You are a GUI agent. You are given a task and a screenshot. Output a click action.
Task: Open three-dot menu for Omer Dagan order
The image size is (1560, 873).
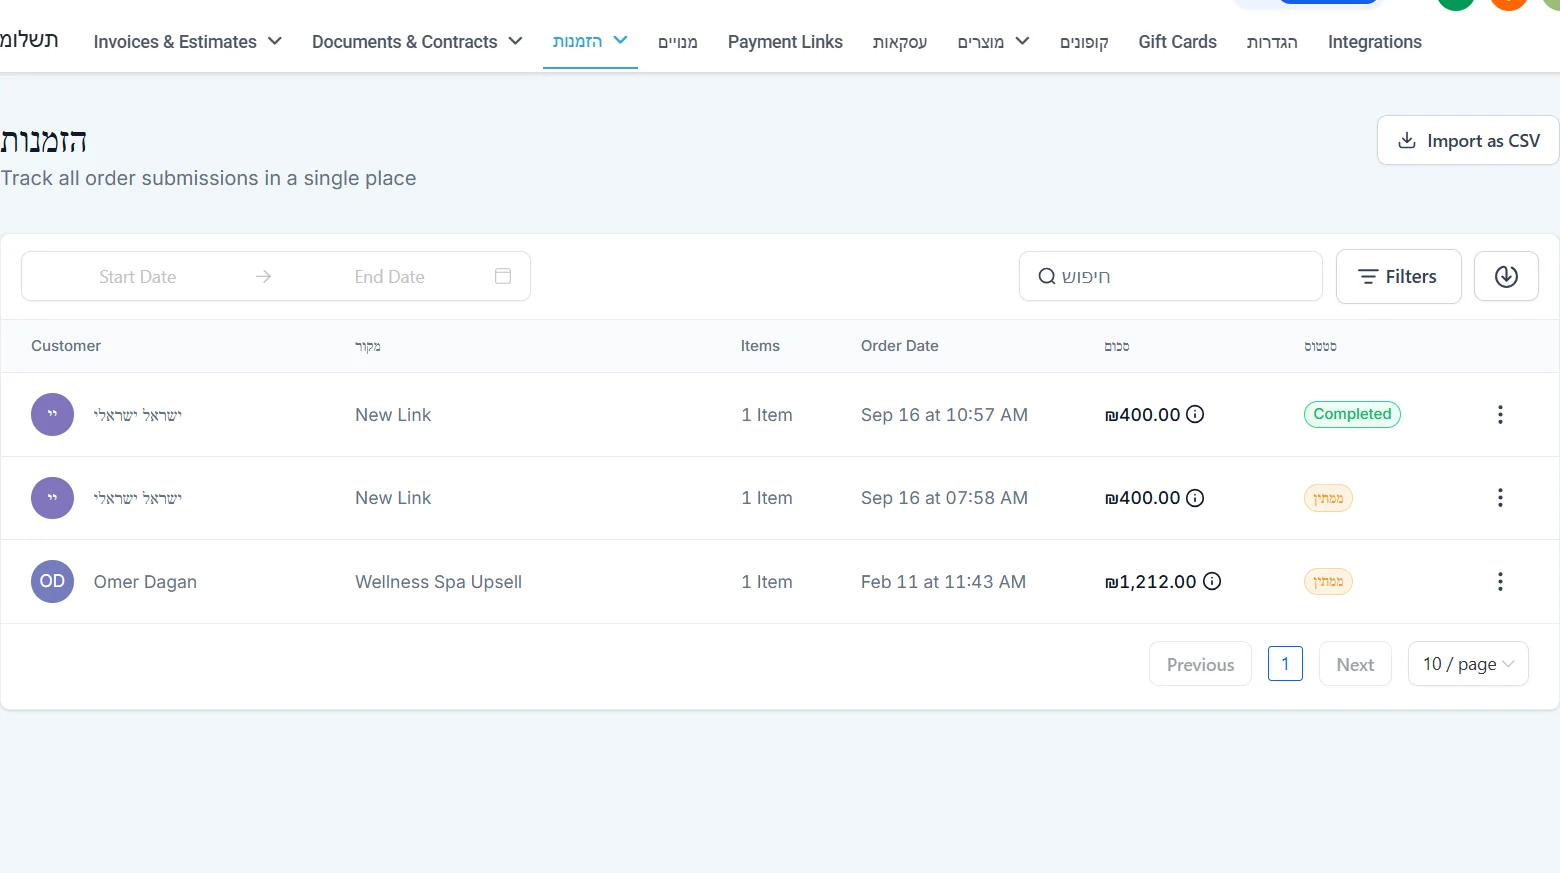coord(1500,582)
